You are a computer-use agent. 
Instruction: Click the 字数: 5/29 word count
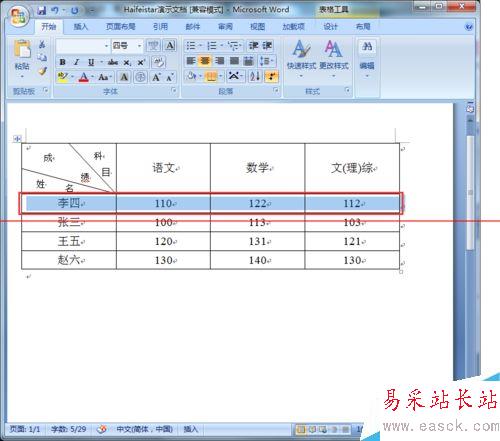point(69,429)
